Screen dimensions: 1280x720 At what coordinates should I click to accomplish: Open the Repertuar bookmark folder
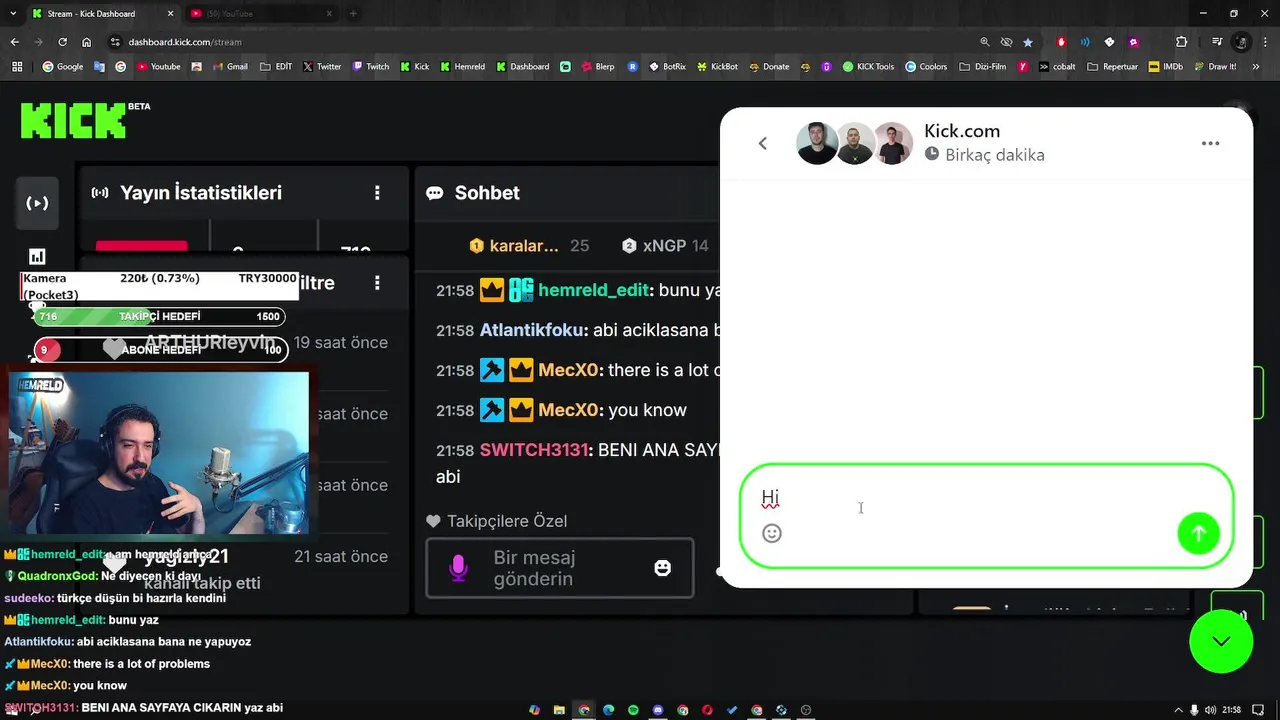tap(1112, 67)
